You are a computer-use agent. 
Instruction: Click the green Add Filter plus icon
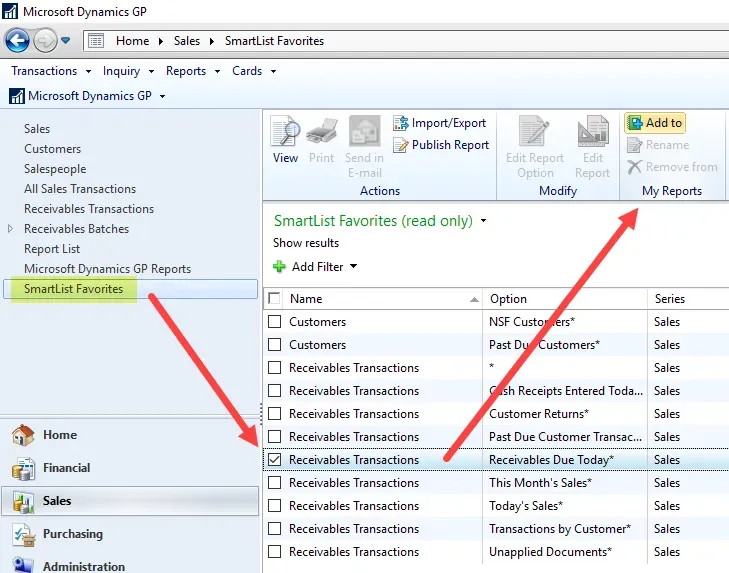coord(279,267)
